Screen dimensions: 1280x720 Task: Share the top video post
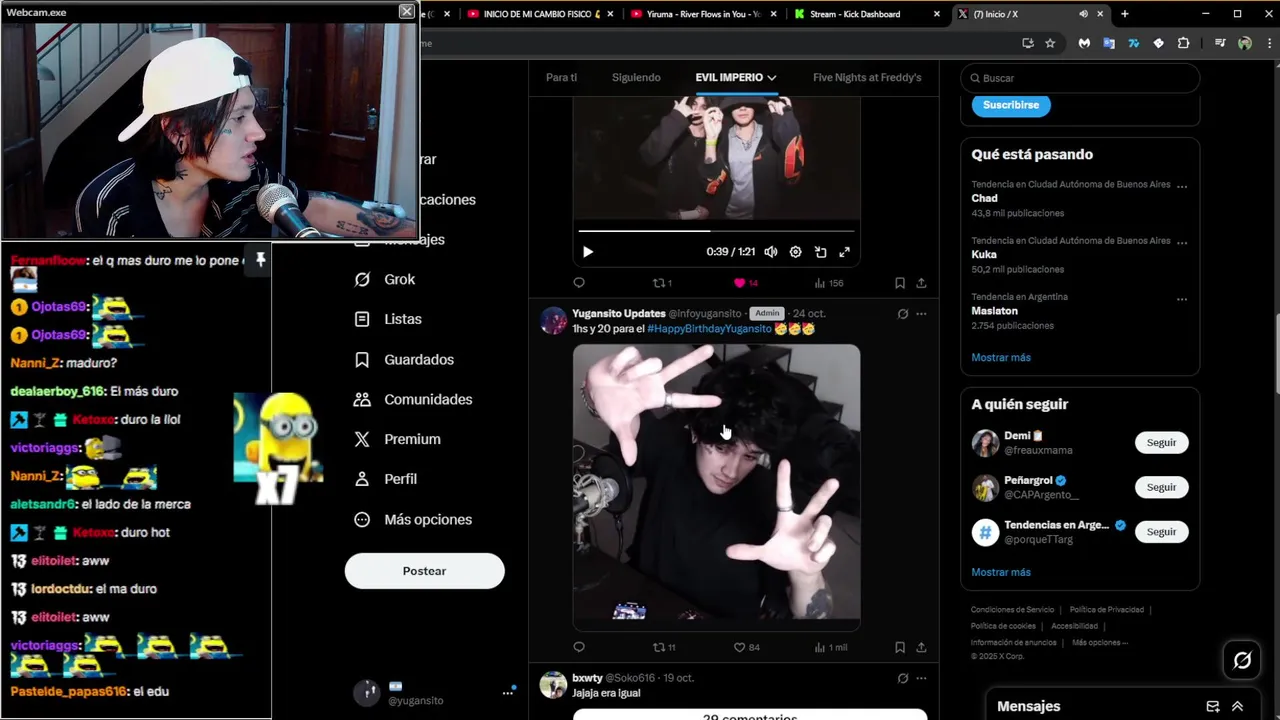coord(921,283)
